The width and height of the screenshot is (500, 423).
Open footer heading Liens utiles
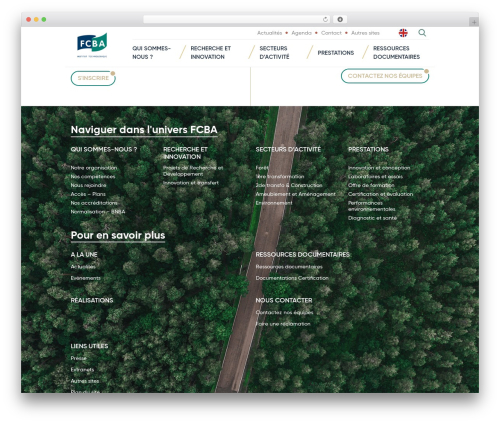point(89,346)
